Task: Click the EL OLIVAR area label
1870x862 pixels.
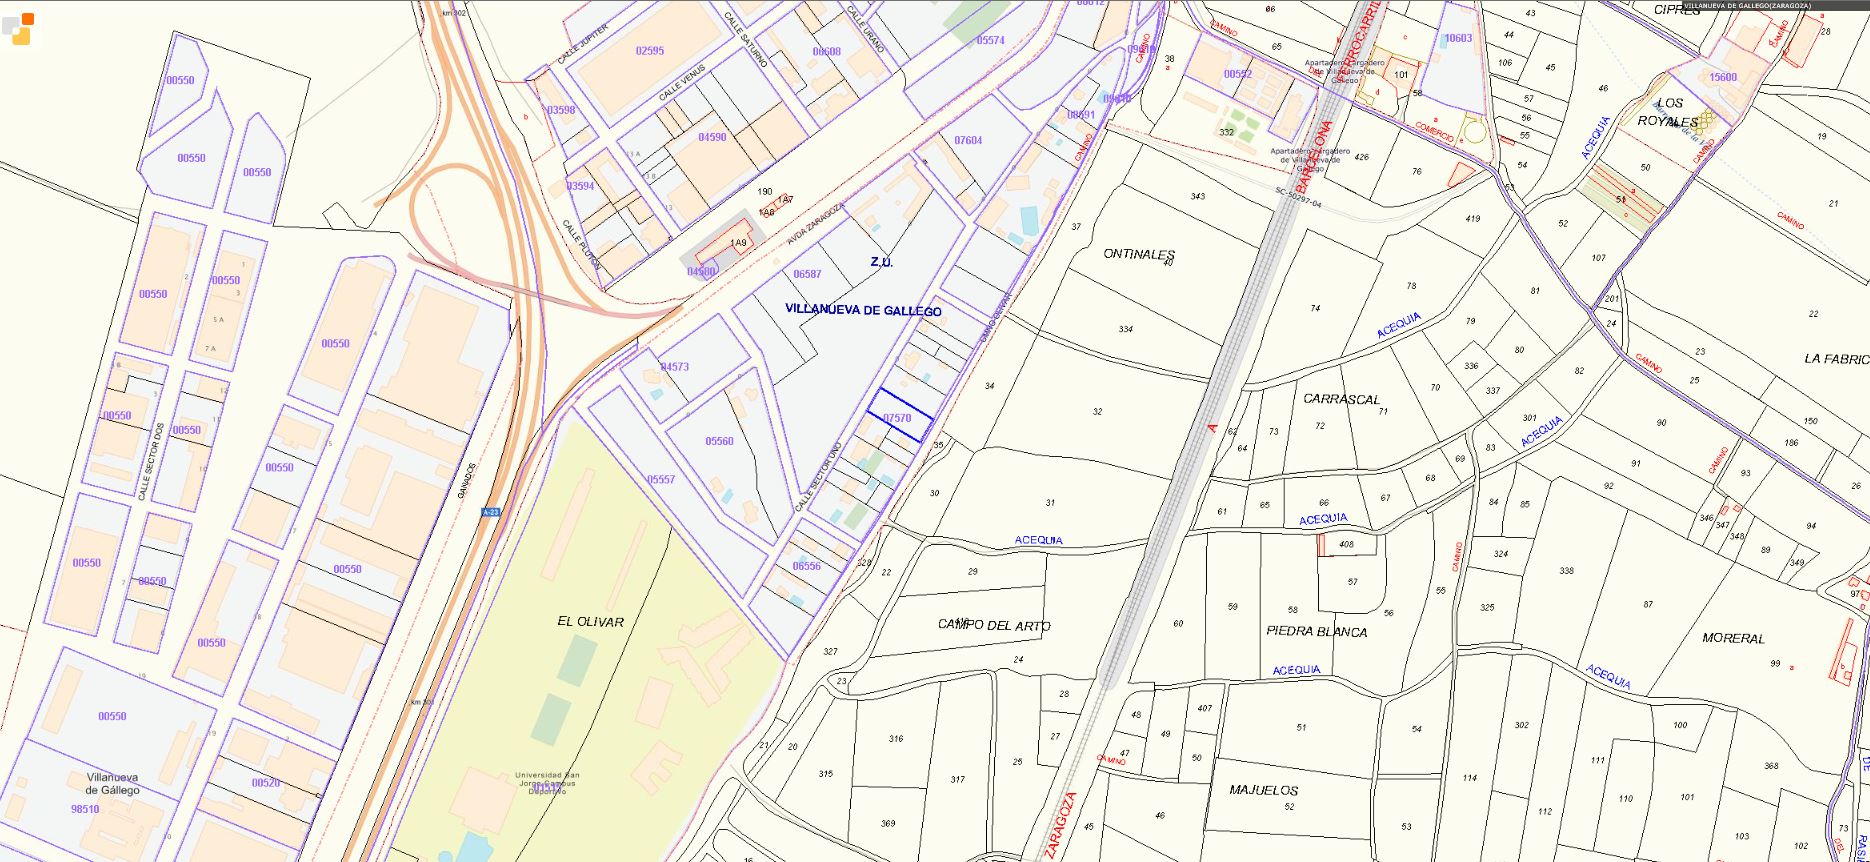Action: click(590, 622)
